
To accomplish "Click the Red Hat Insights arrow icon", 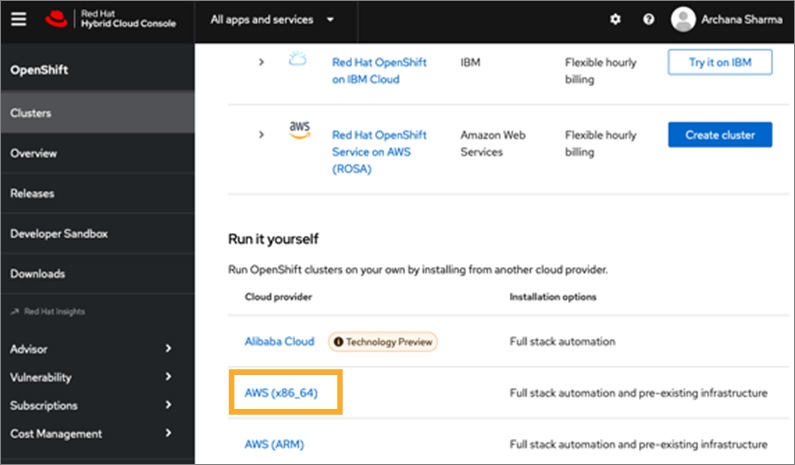I will point(15,311).
